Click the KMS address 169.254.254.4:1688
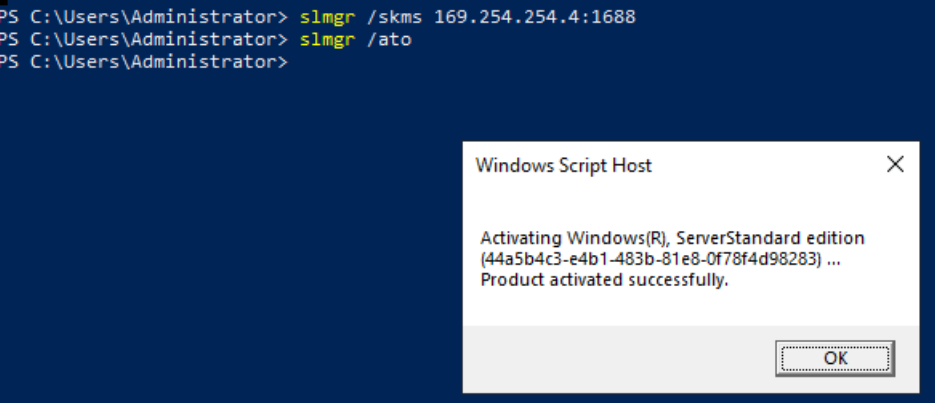The height and width of the screenshot is (403, 935). [534, 17]
